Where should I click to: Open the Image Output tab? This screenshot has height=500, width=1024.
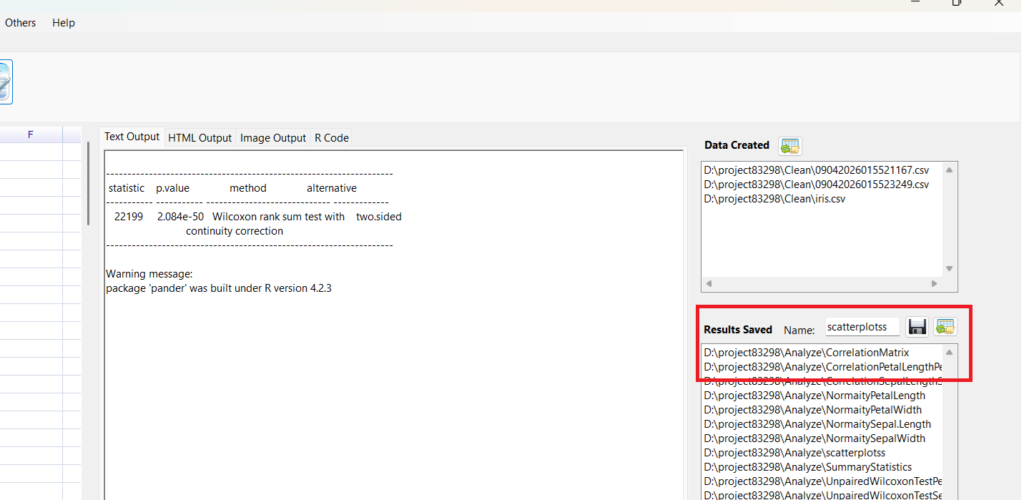273,138
